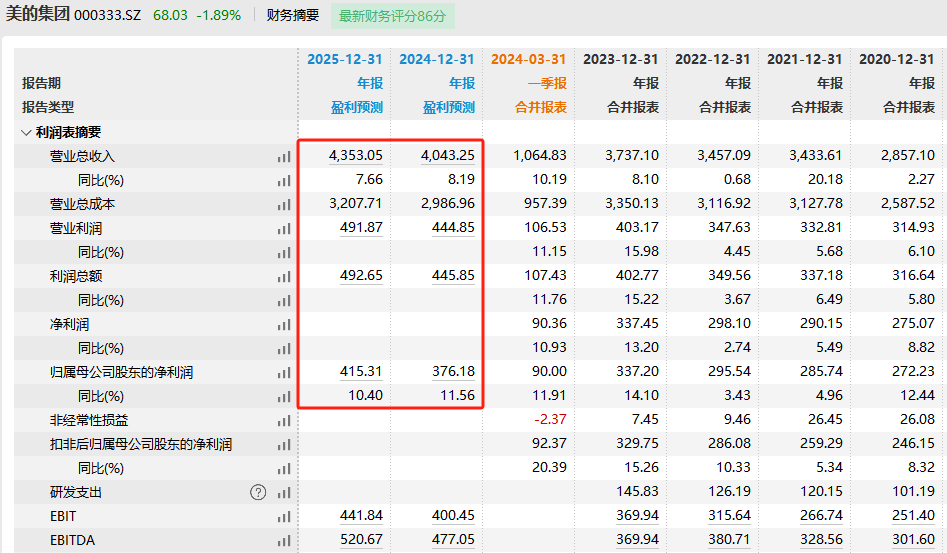Select the 扣非后归属母公司股东的净利润 row label
Image resolution: width=947 pixels, height=553 pixels.
click(x=141, y=444)
